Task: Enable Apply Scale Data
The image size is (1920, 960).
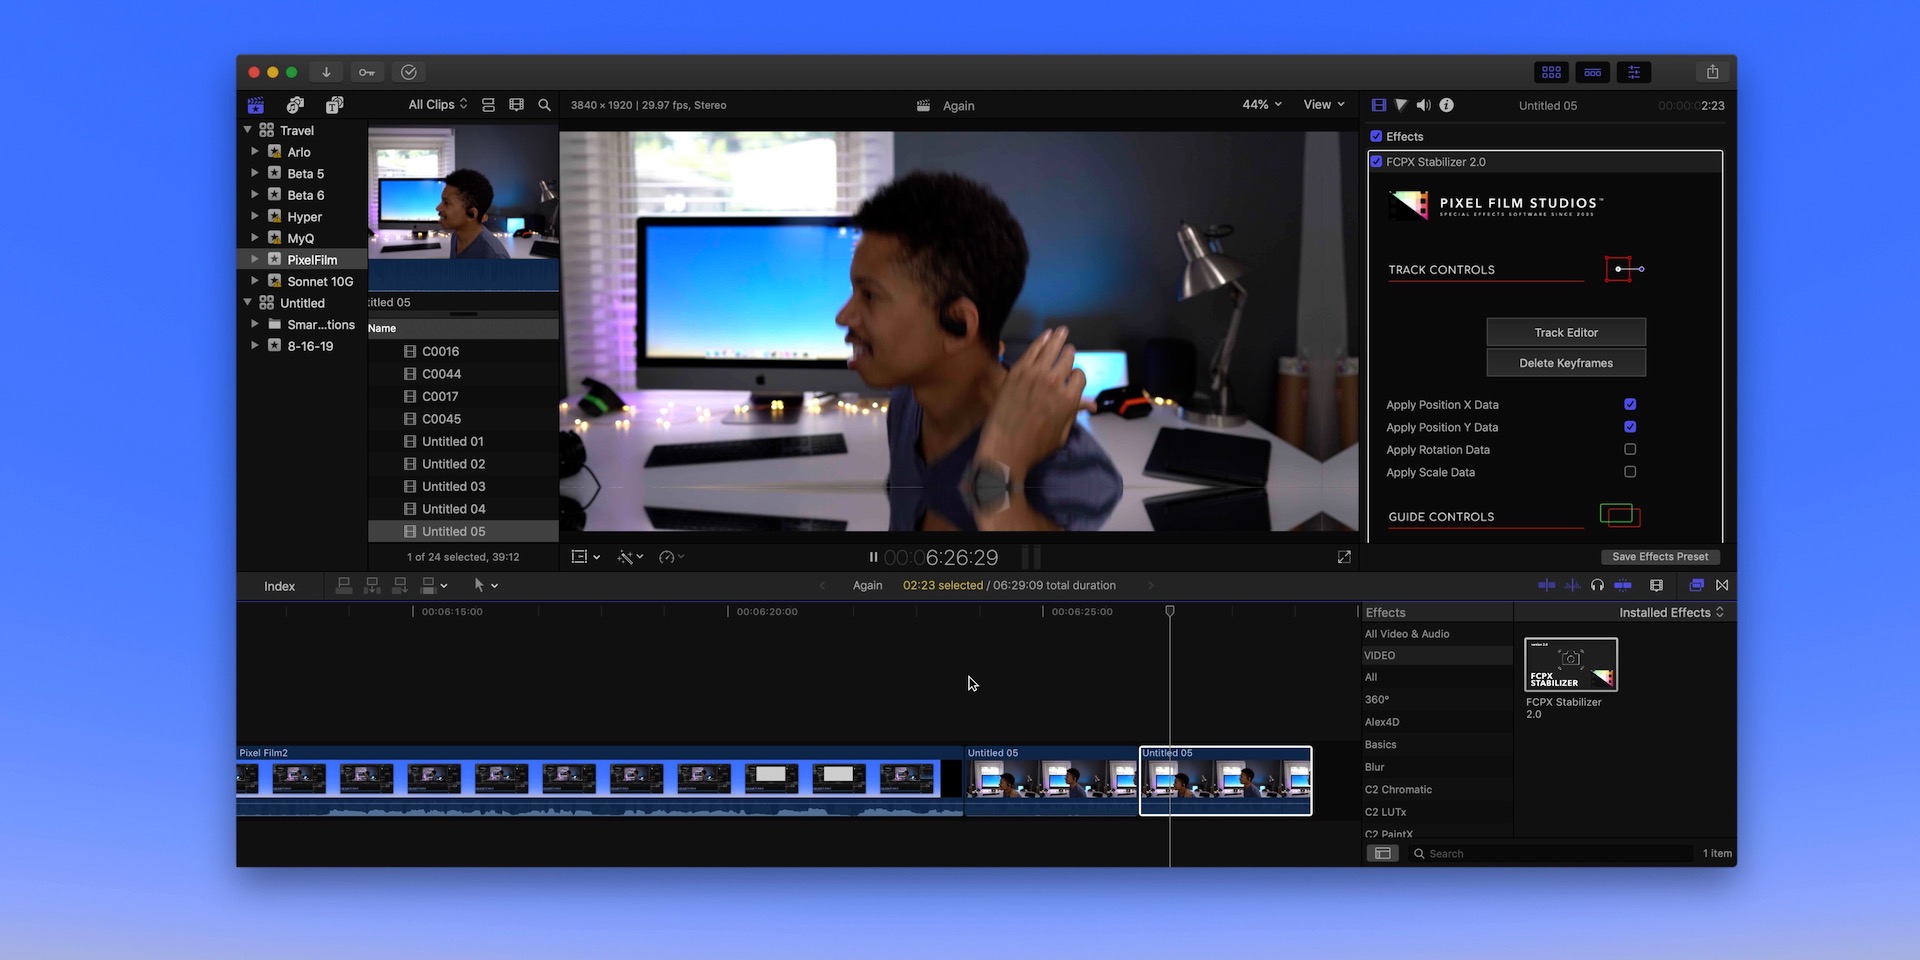Action: [1631, 472]
